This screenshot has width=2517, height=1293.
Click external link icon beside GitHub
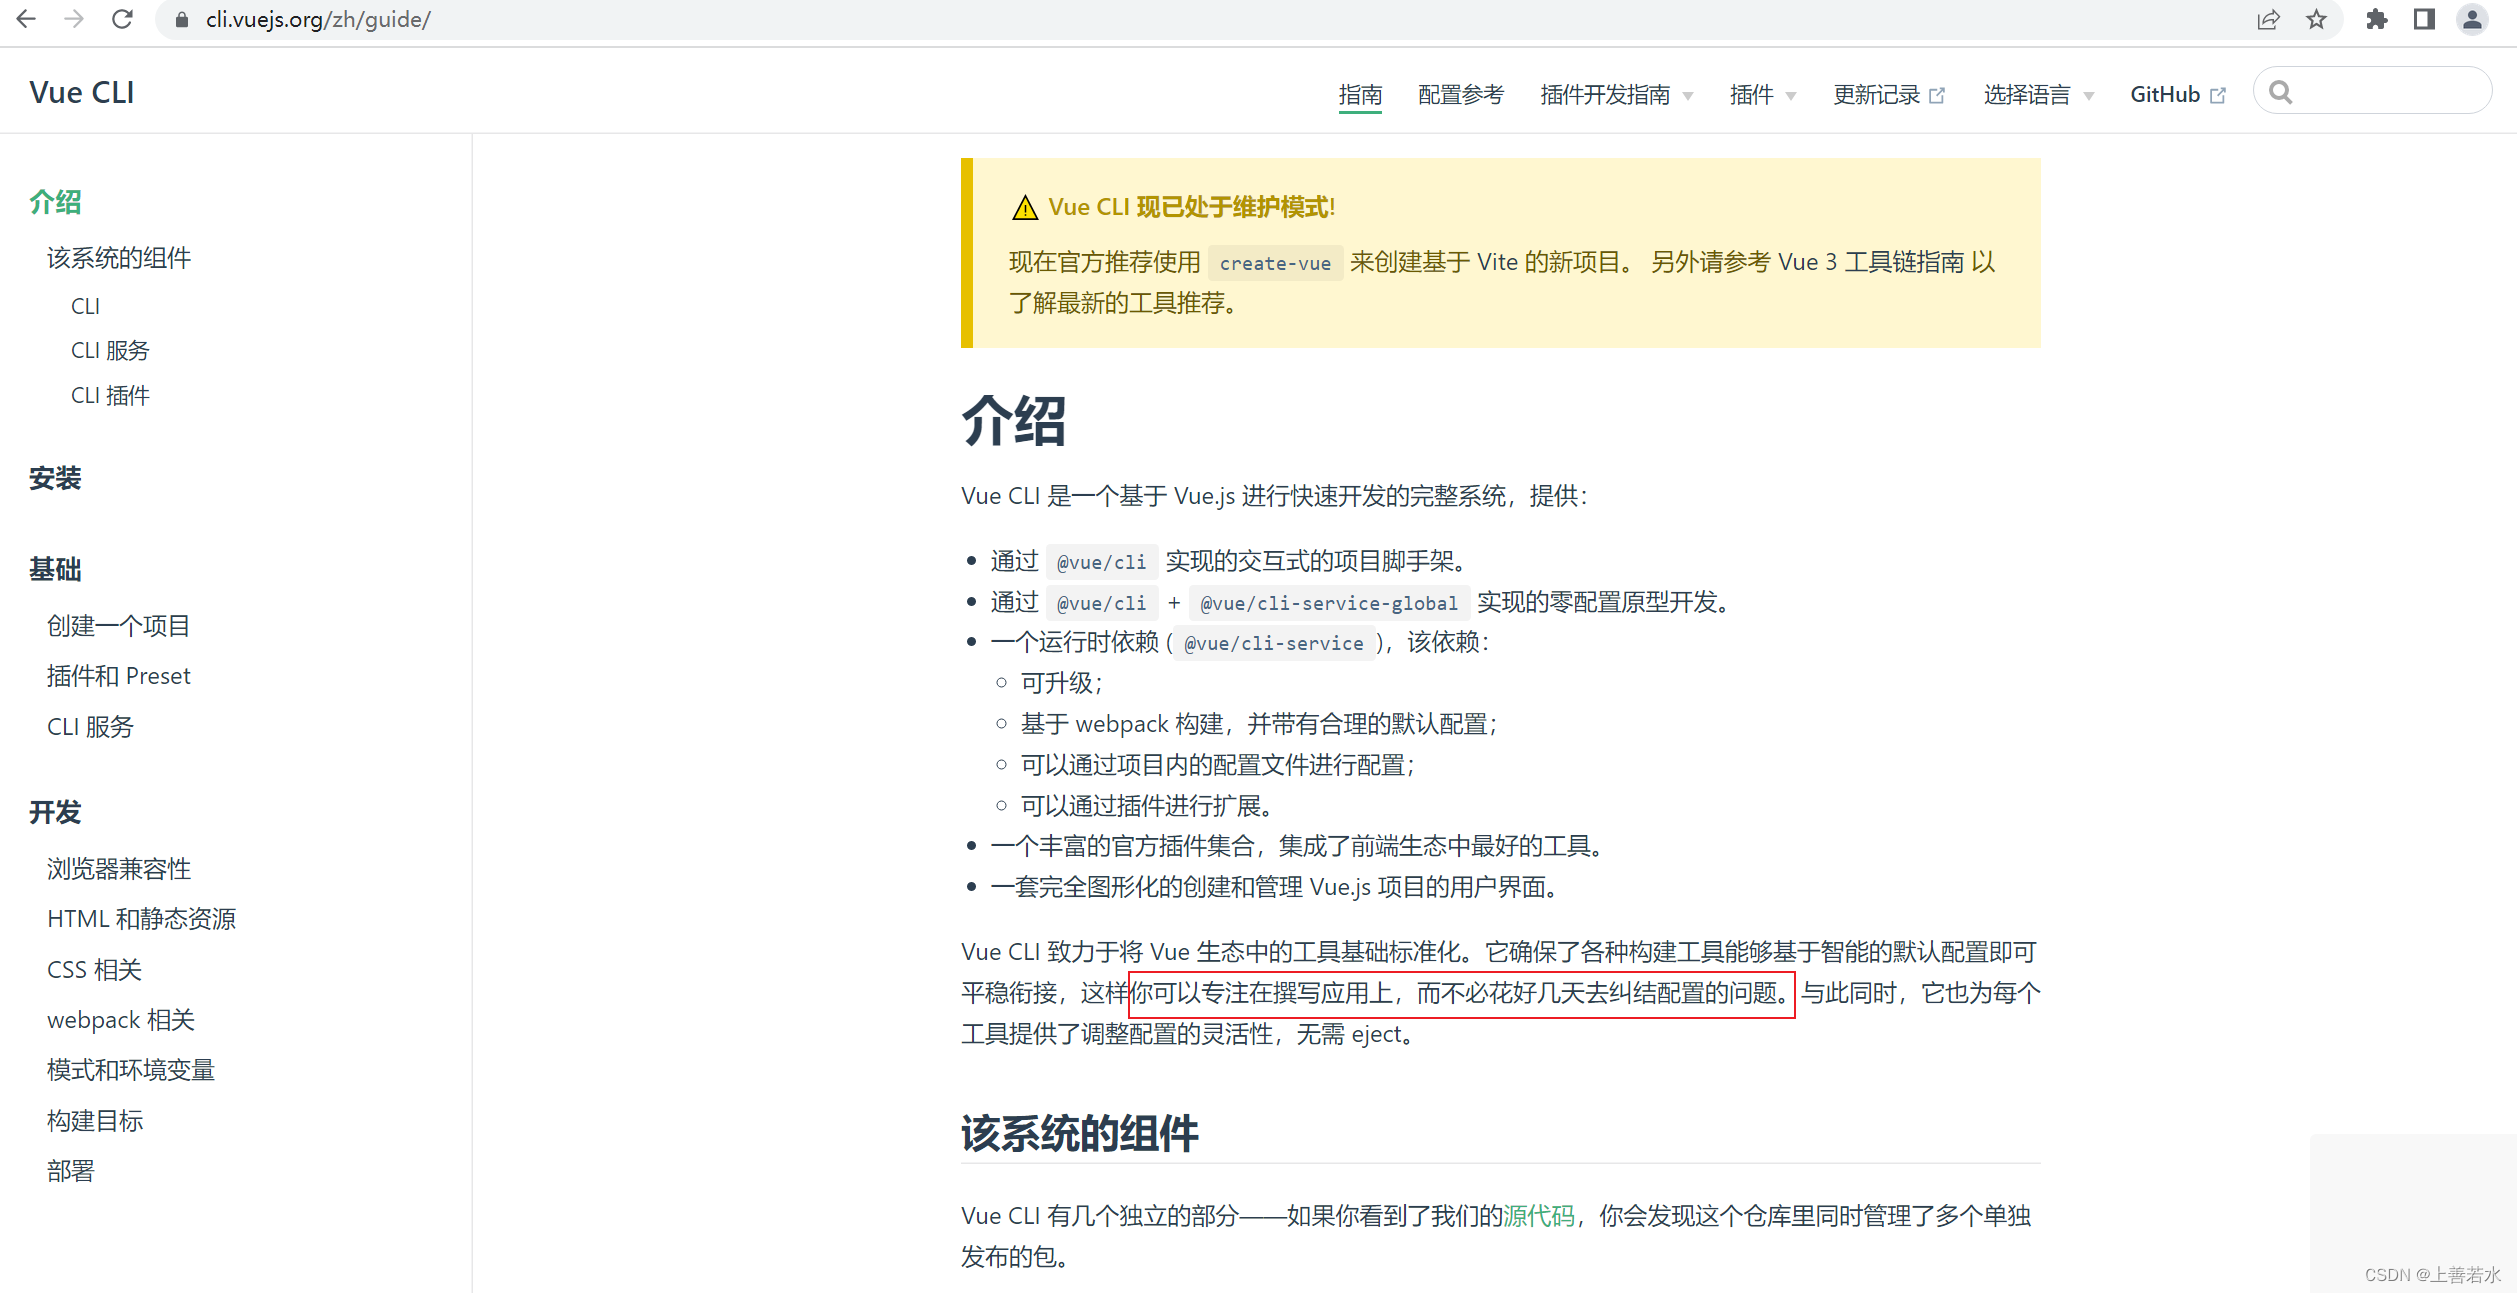(2218, 95)
